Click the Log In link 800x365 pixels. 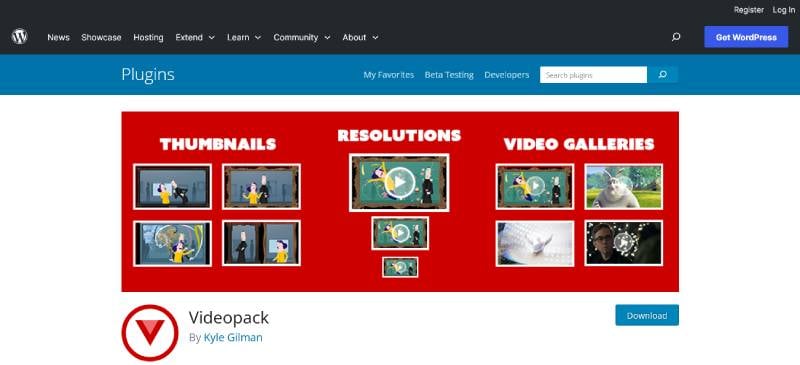click(783, 10)
